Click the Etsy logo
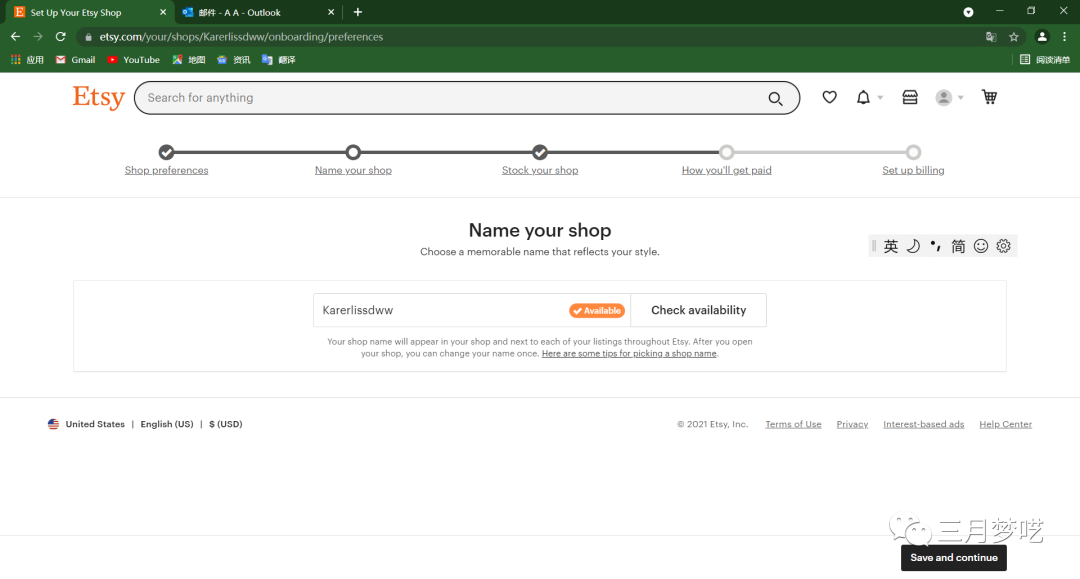The width and height of the screenshot is (1080, 579). pos(98,98)
